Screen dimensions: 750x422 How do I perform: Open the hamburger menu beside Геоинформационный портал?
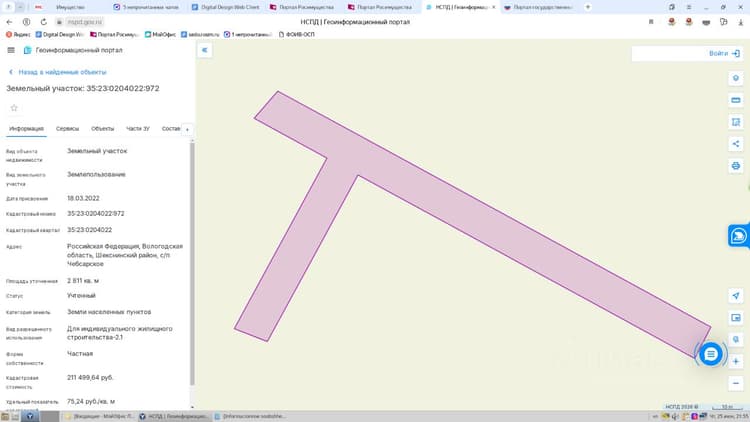tap(11, 50)
